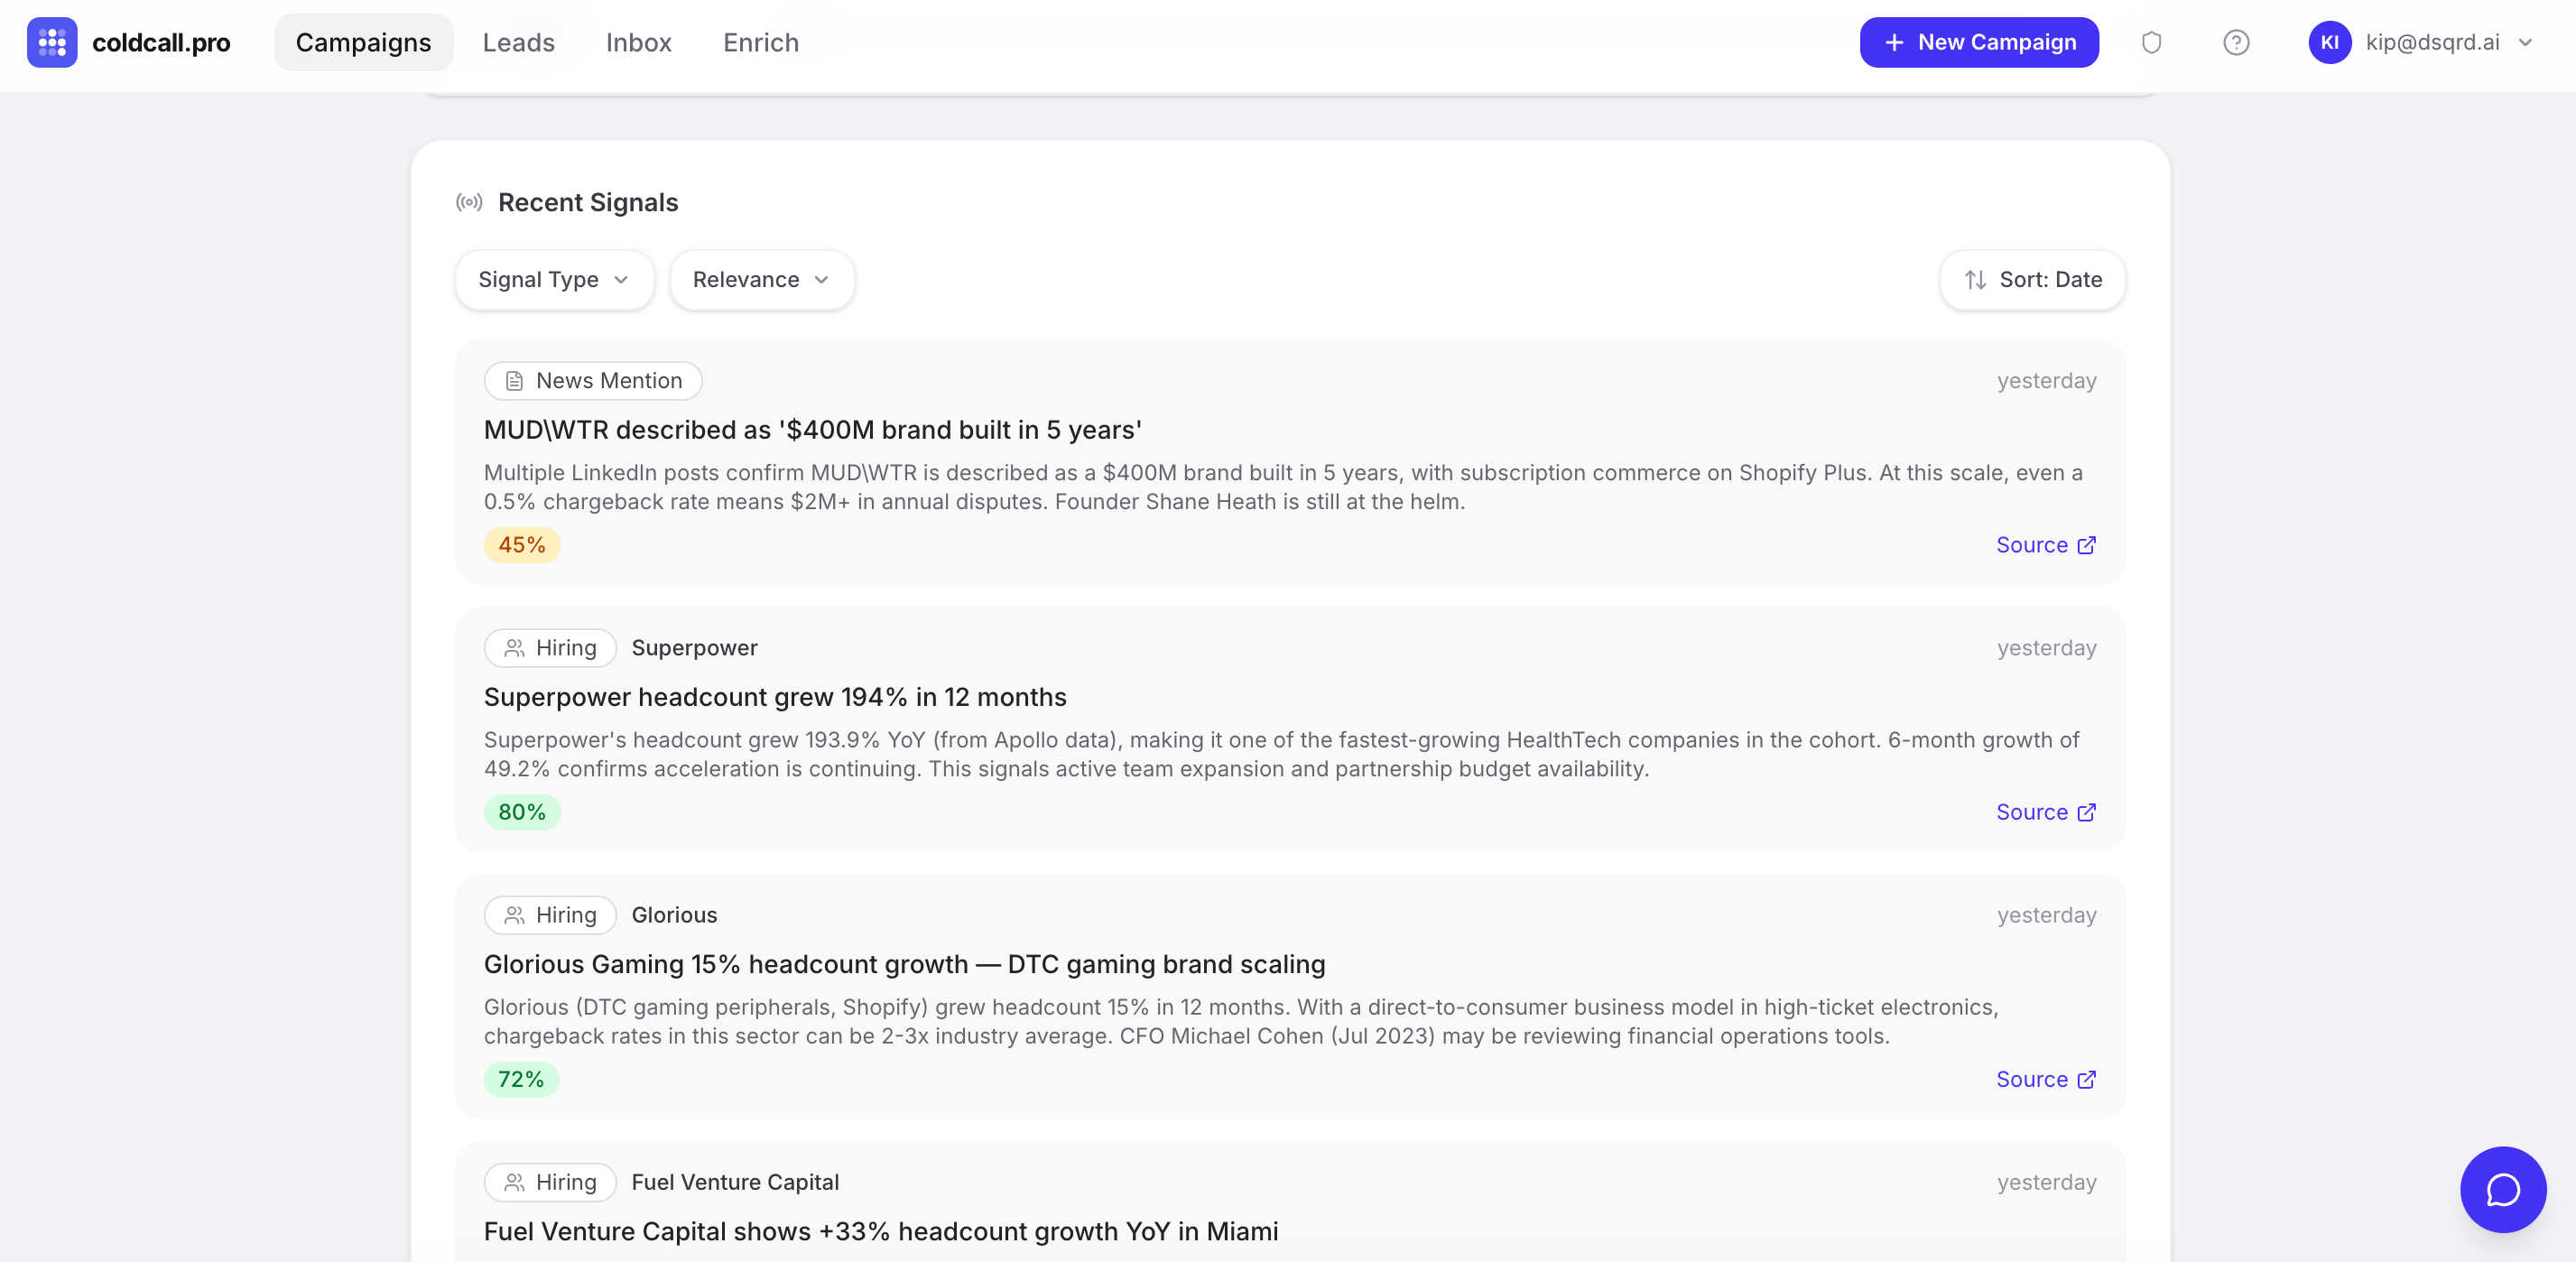
Task: Click the Hiring tag on Fuel Venture Capital
Action: (x=550, y=1182)
